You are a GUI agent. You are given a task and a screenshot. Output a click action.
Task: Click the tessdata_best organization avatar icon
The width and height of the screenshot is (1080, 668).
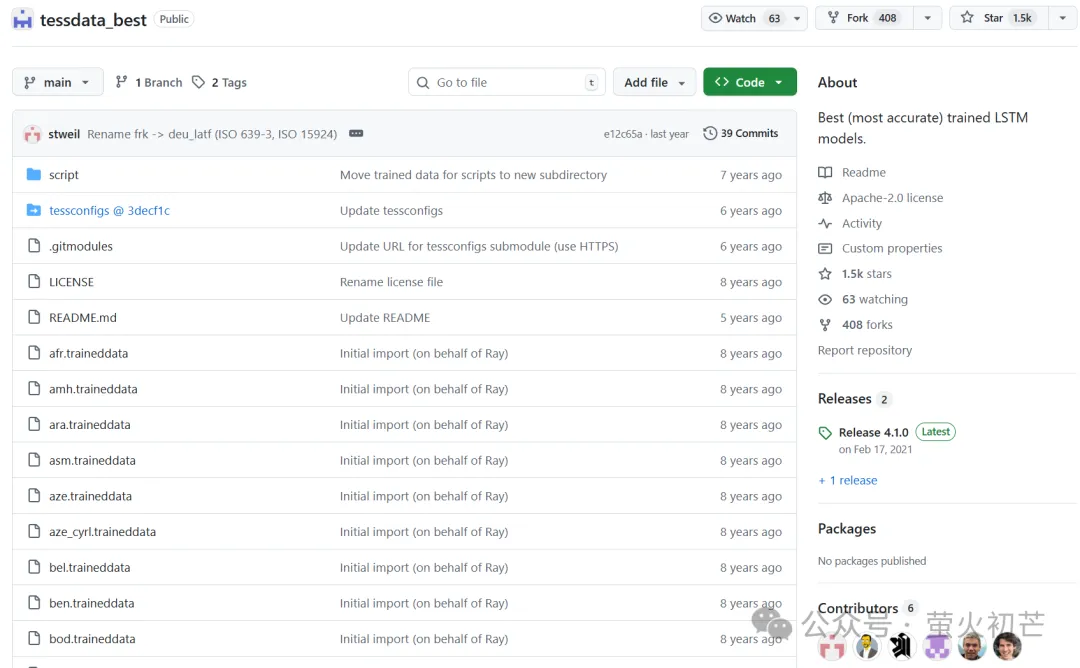(22, 19)
